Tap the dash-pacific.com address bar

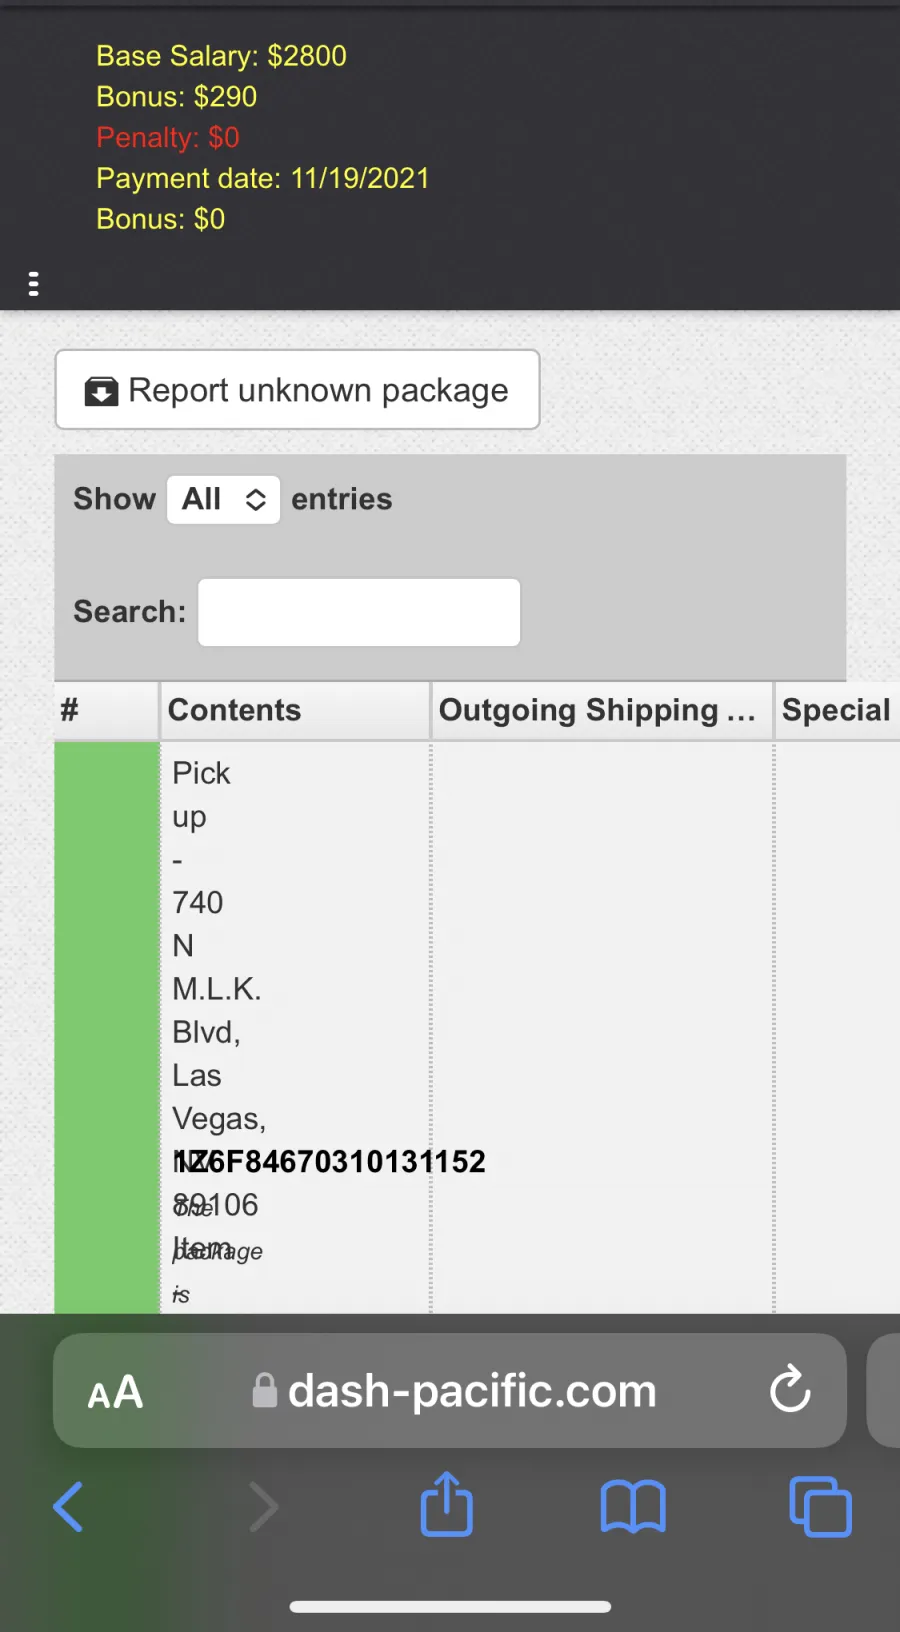coord(450,1390)
